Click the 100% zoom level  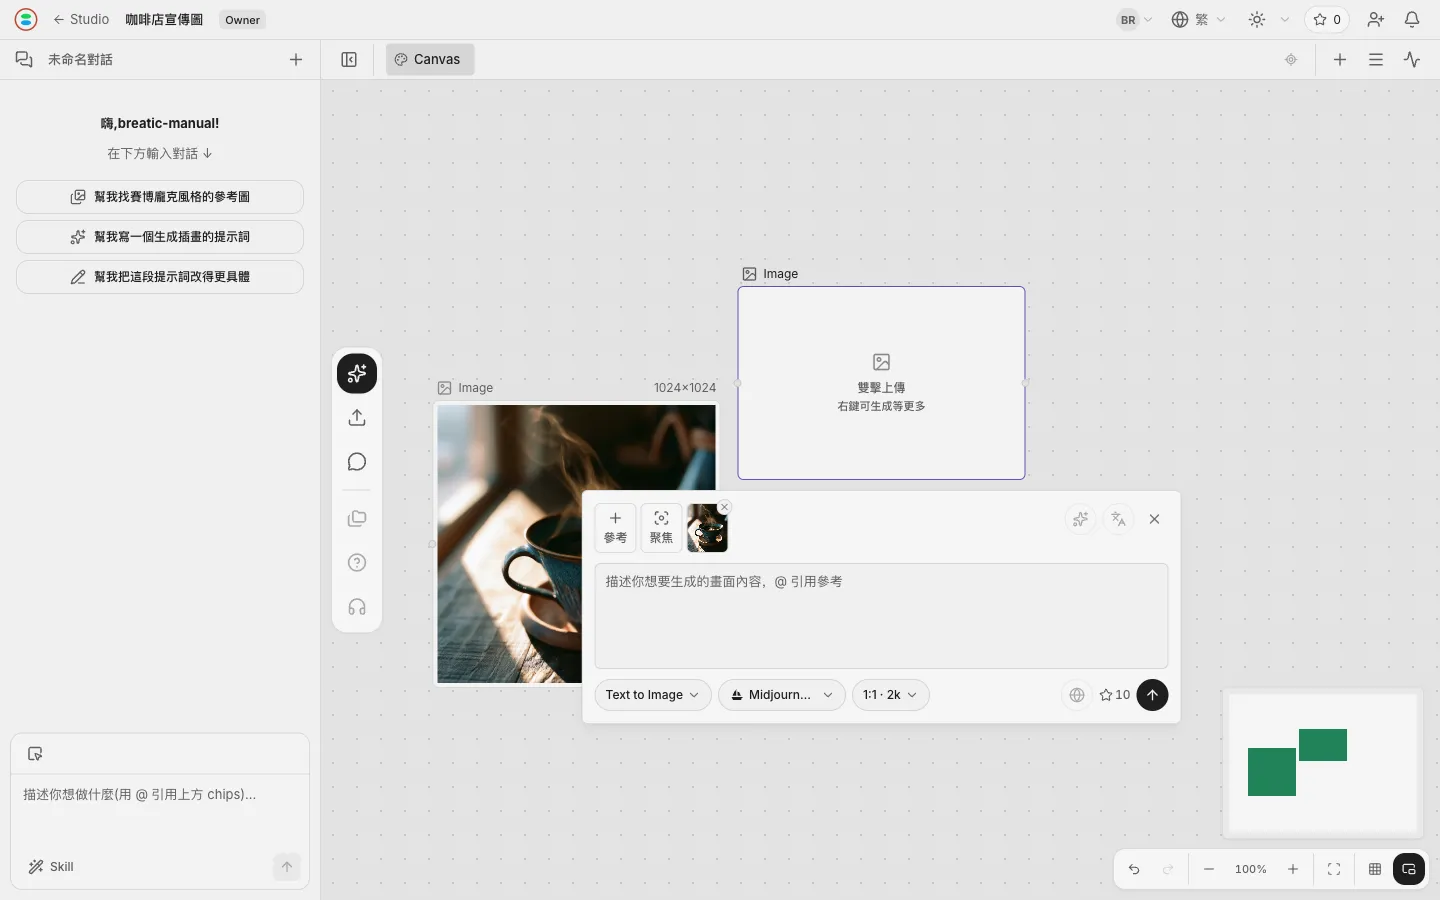(x=1251, y=869)
